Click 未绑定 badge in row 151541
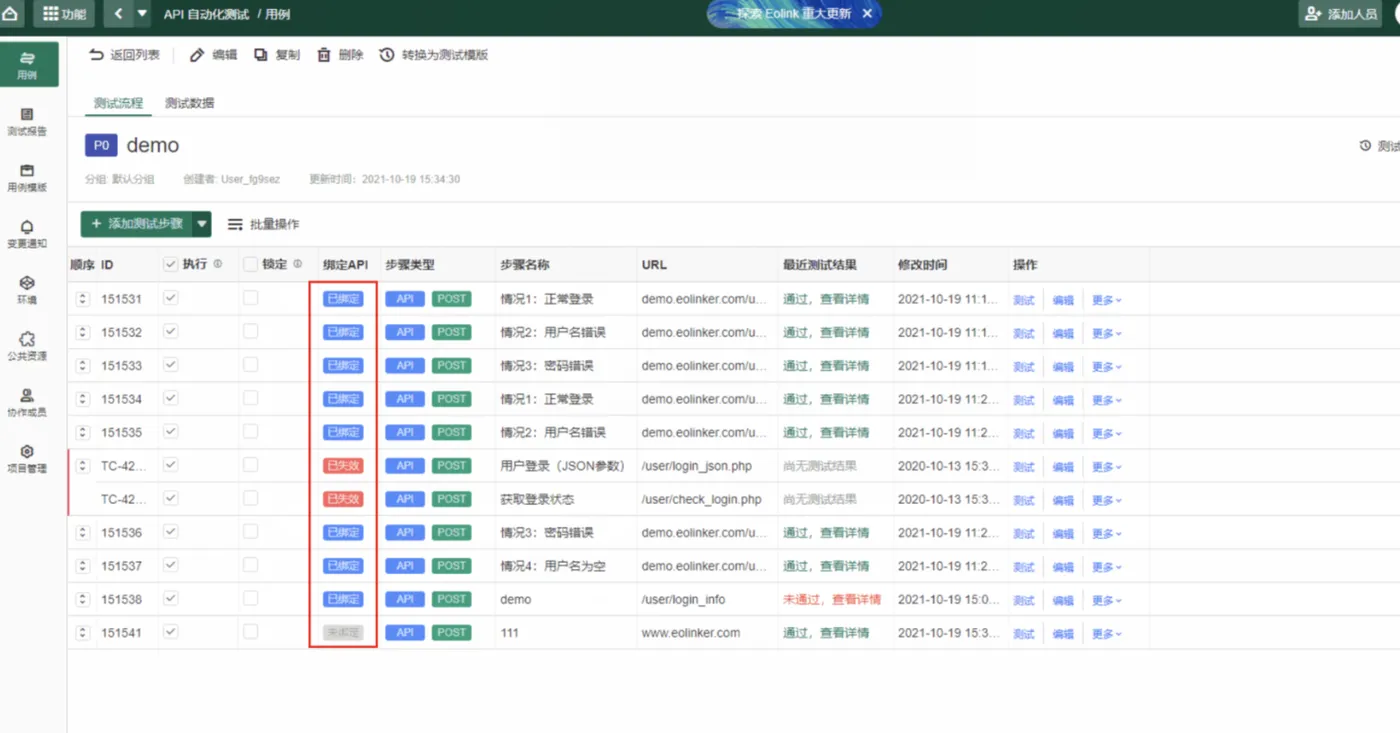The width and height of the screenshot is (1400, 733). (343, 633)
